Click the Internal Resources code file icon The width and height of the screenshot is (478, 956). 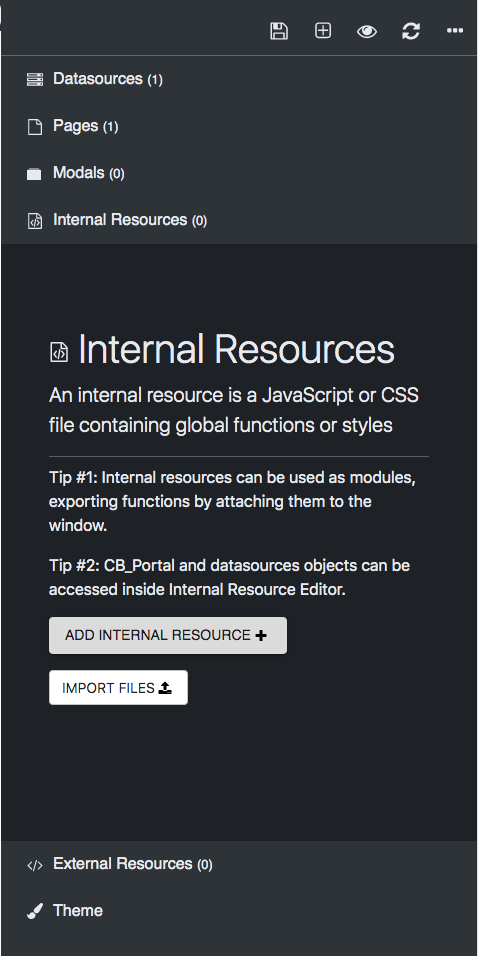[x=35, y=221]
